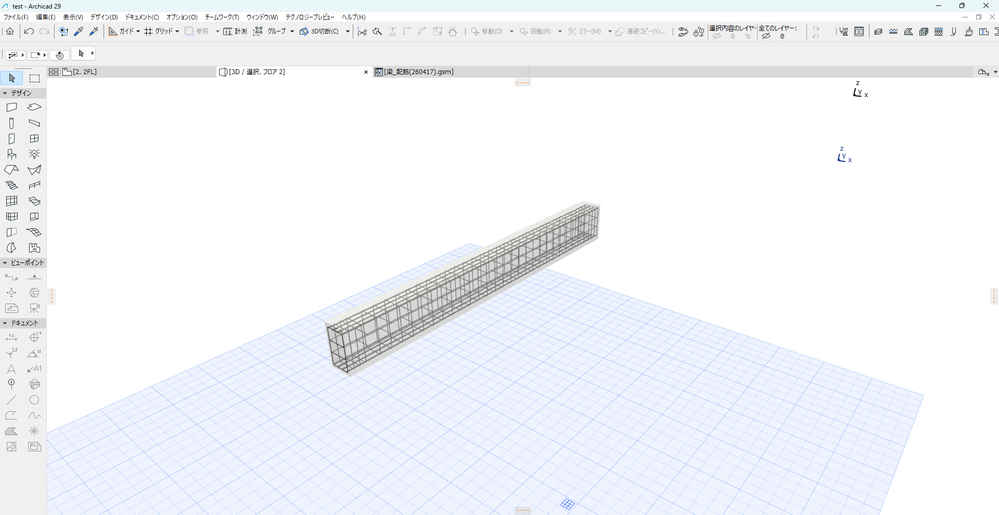The width and height of the screenshot is (999, 515).
Task: Select the Text tool
Action: [x=11, y=368]
